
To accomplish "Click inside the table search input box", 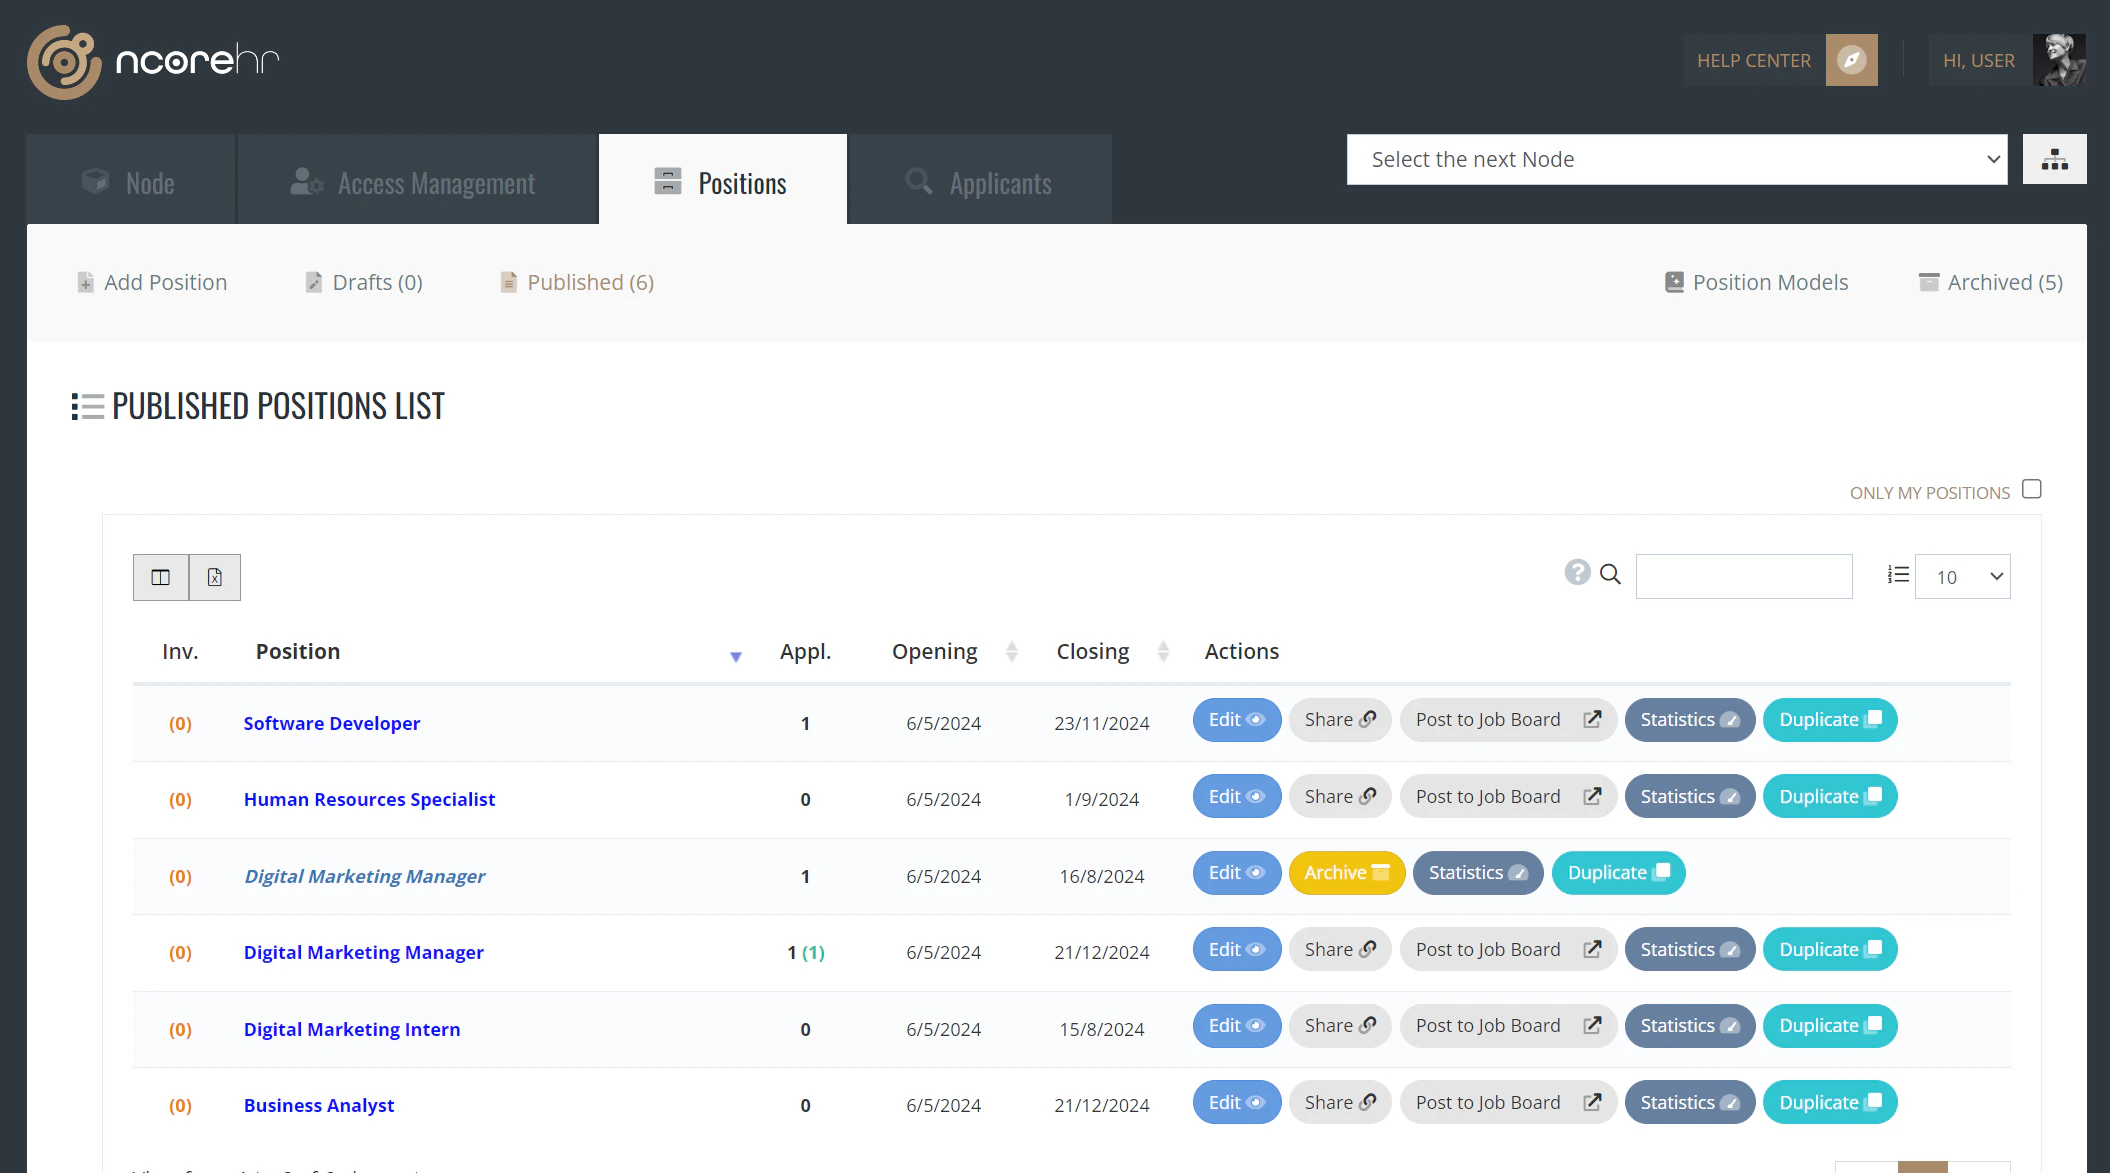I will (x=1743, y=575).
